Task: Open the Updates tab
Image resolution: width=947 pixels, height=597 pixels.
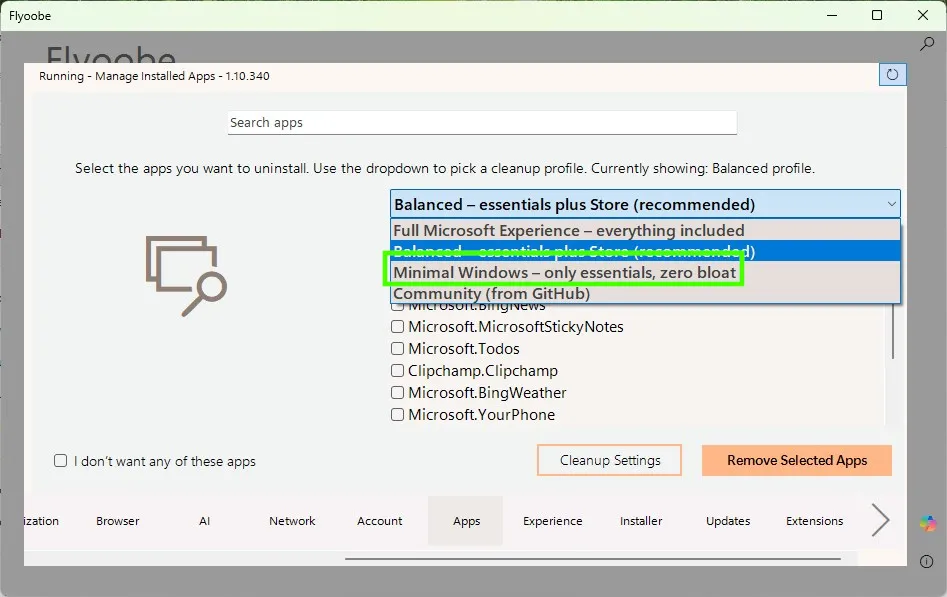Action: 728,521
